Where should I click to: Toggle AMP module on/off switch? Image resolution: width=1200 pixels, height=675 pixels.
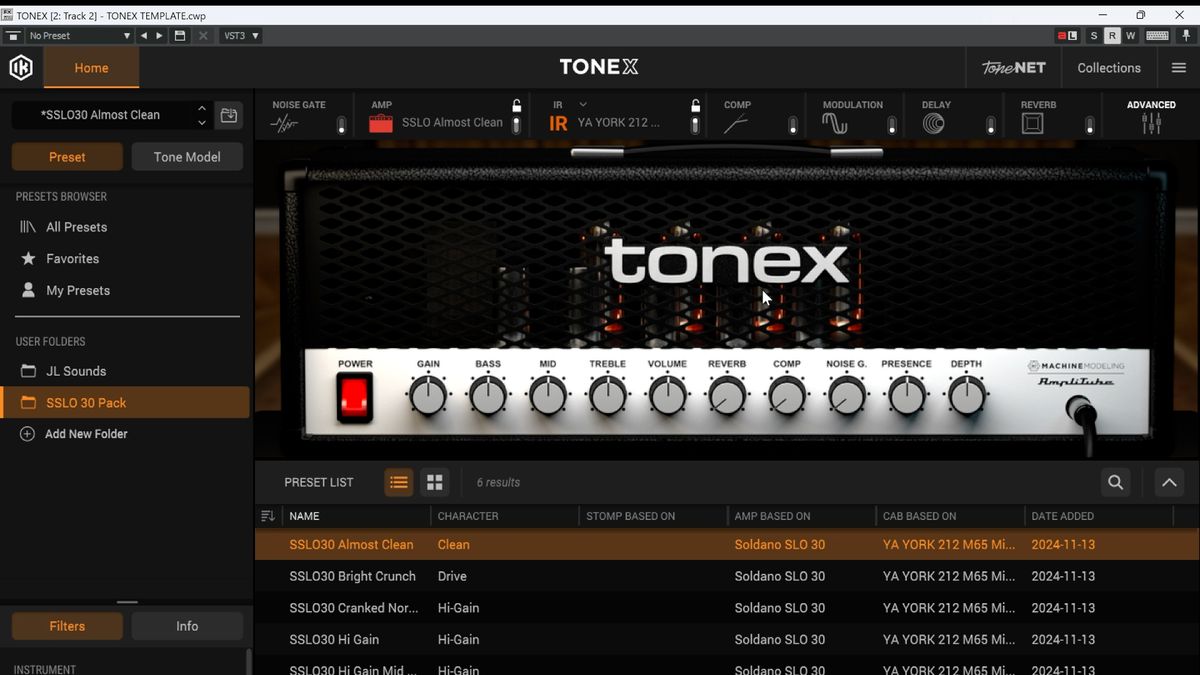pos(516,125)
